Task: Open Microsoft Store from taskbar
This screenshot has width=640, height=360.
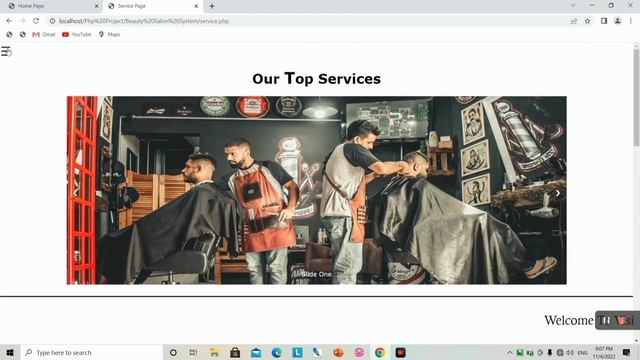Action: coord(235,352)
